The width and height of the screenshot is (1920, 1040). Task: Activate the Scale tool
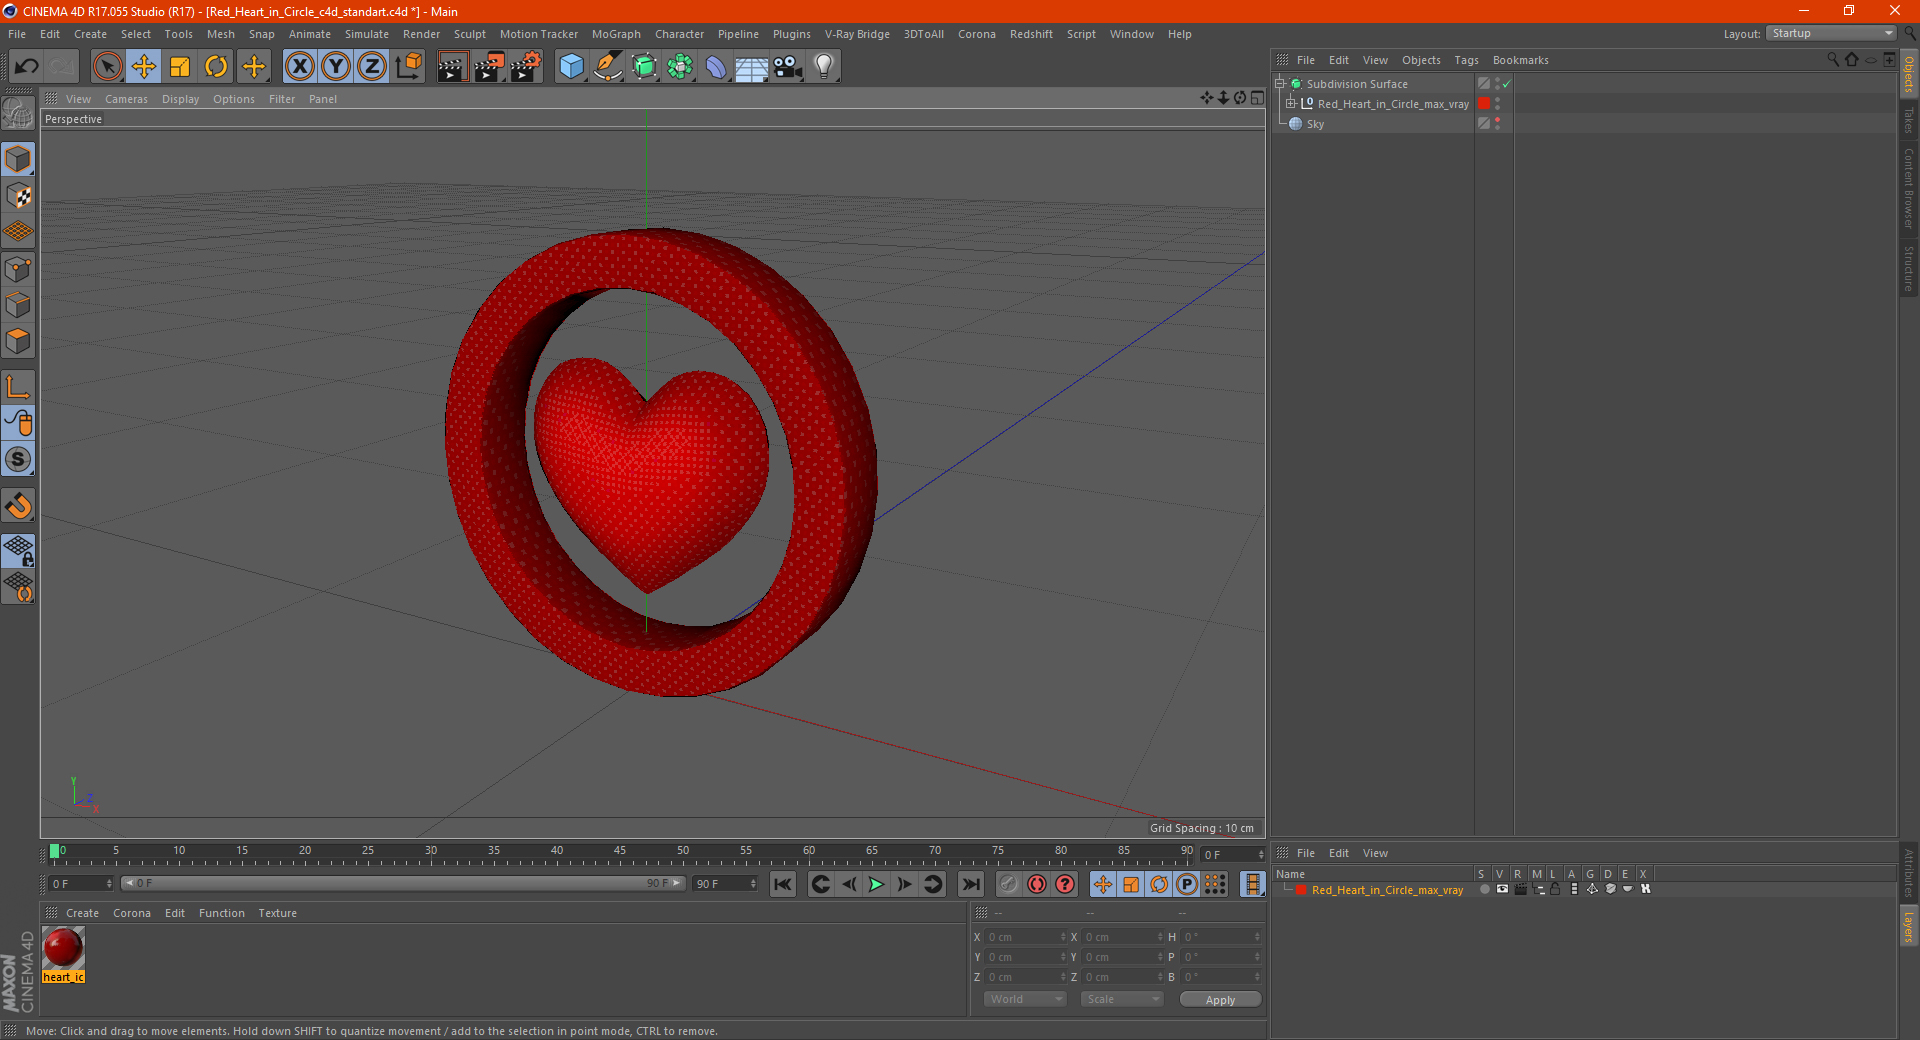tap(180, 67)
